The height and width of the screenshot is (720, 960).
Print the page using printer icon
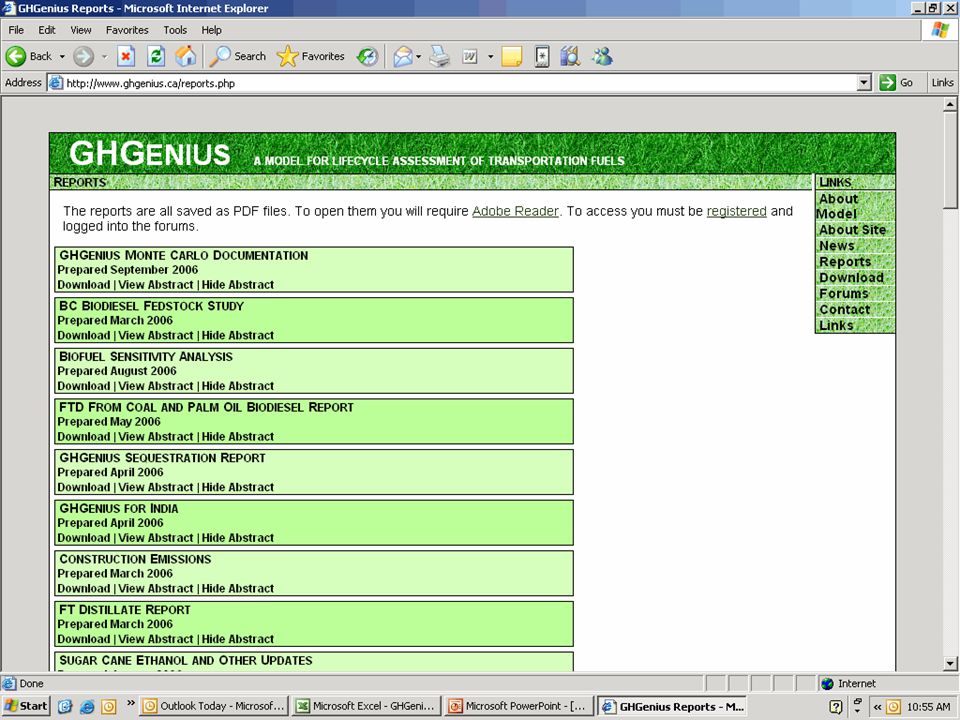440,57
